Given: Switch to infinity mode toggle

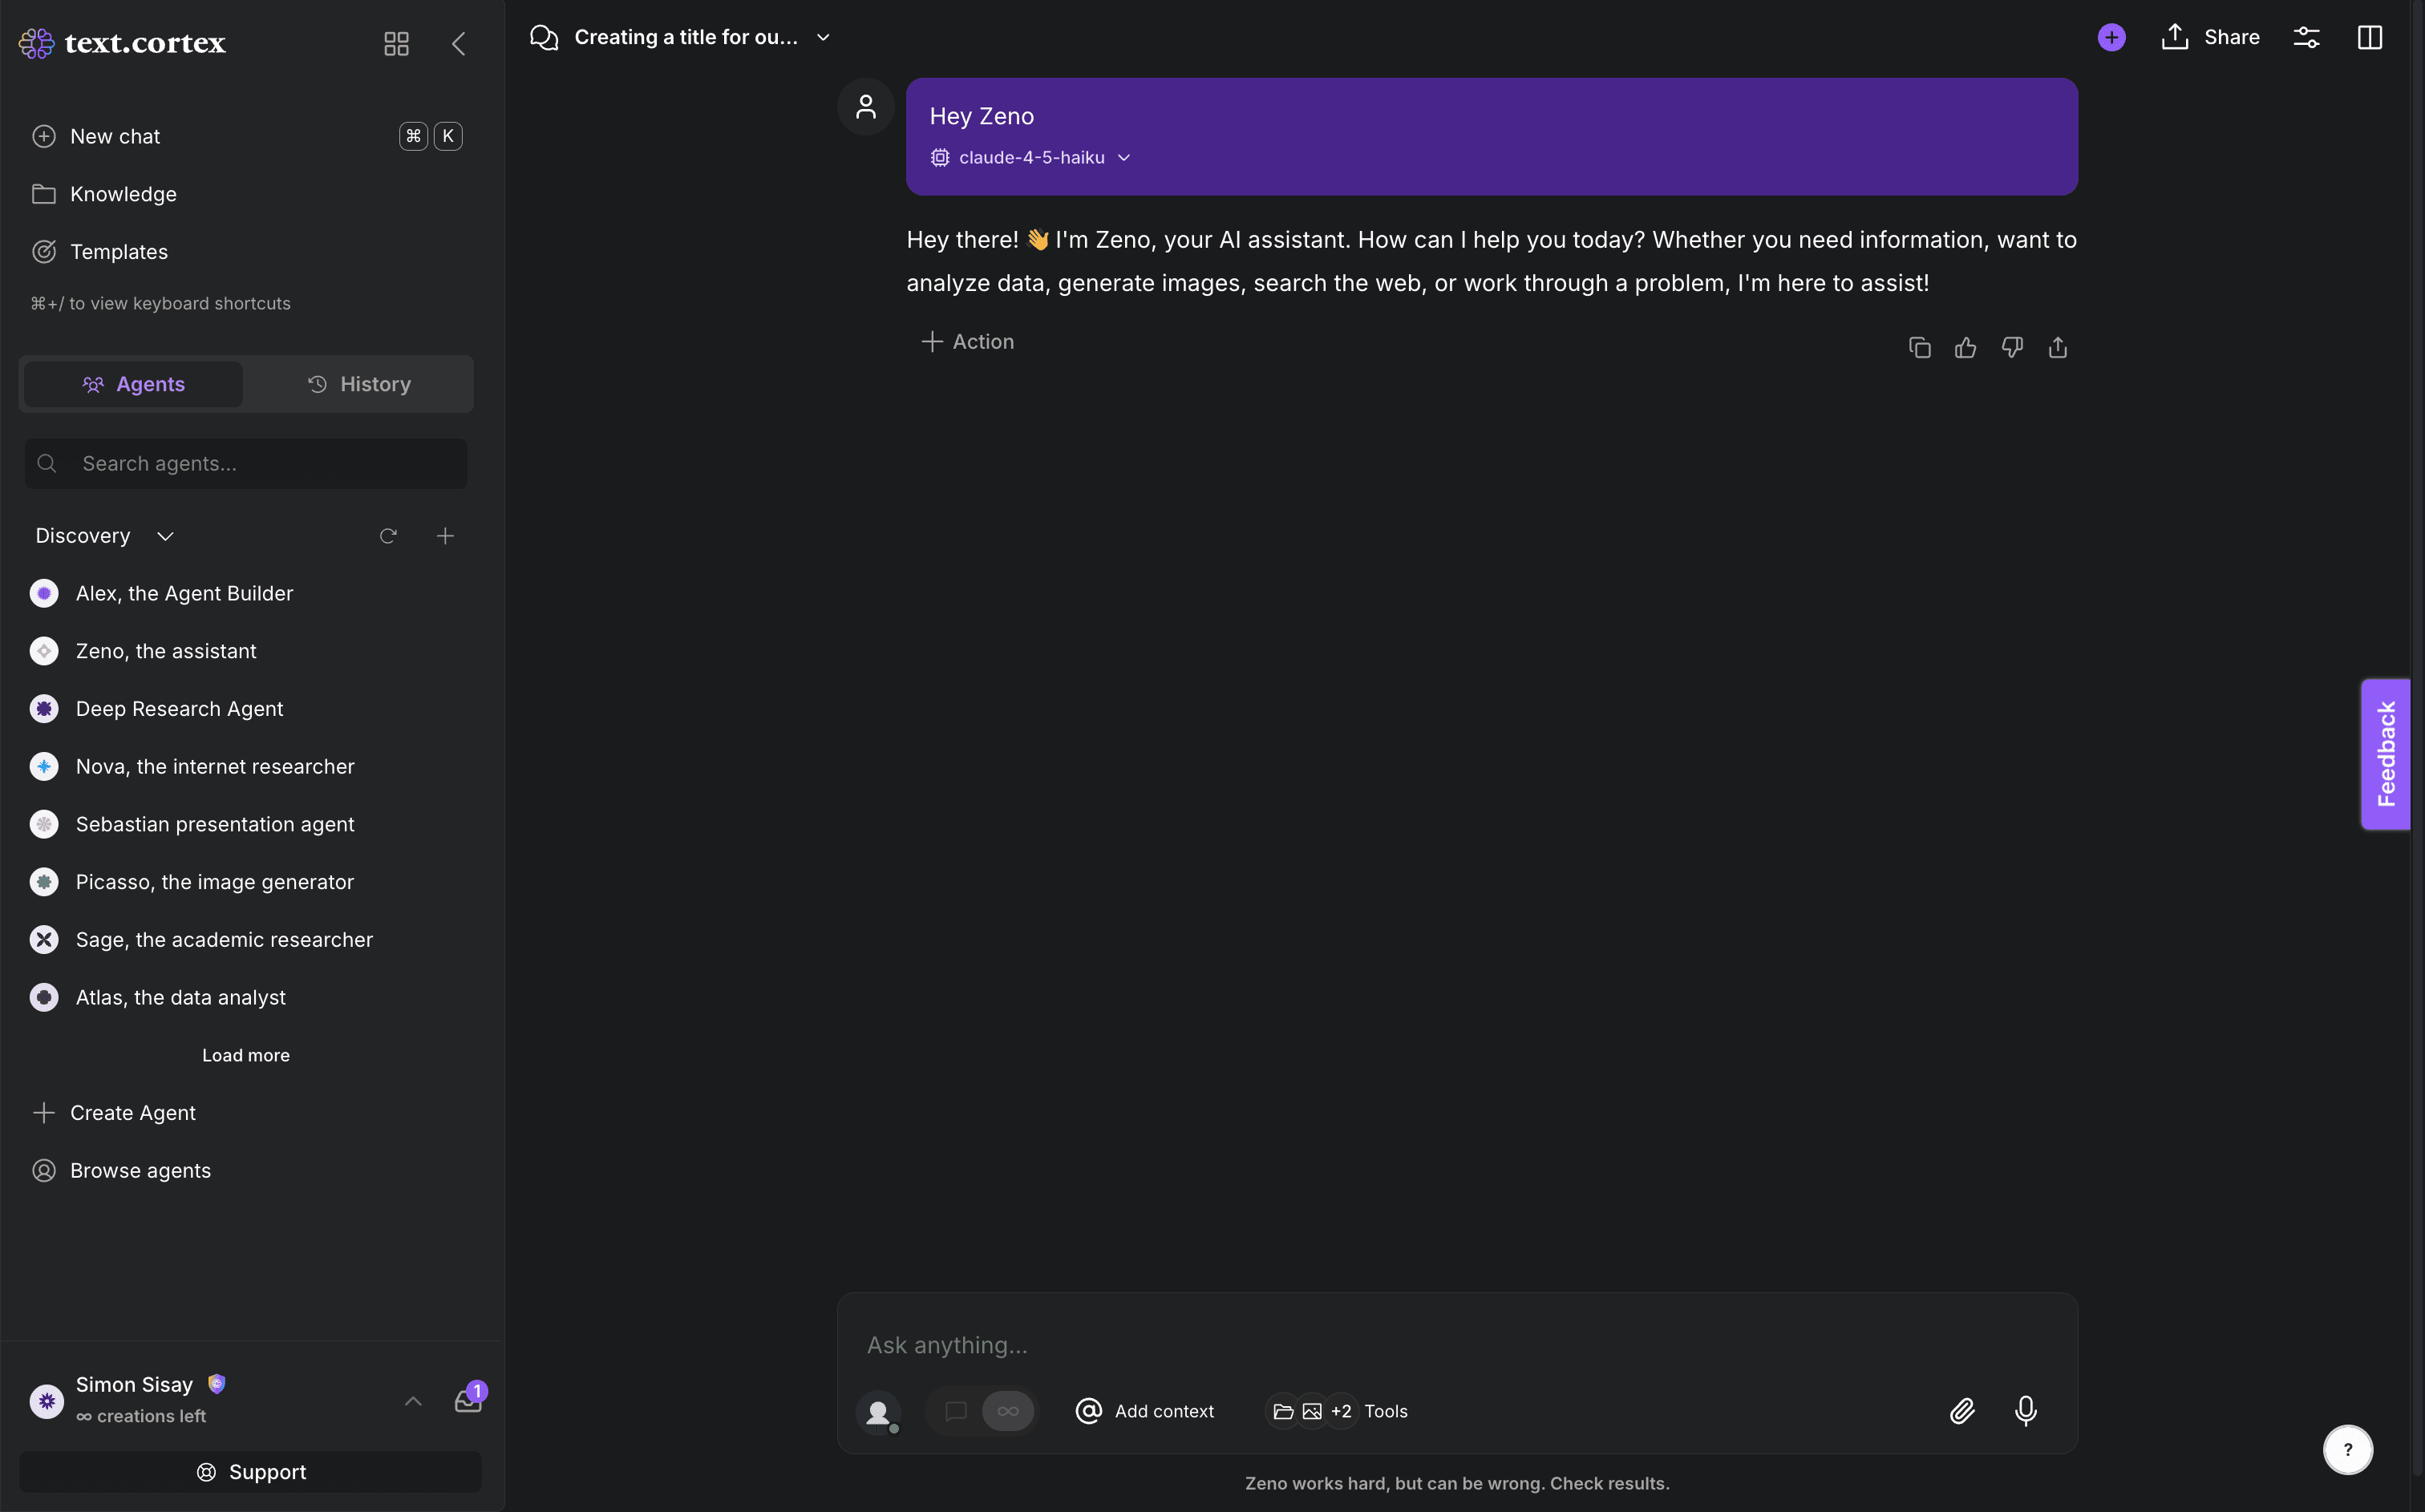Looking at the screenshot, I should [1007, 1410].
